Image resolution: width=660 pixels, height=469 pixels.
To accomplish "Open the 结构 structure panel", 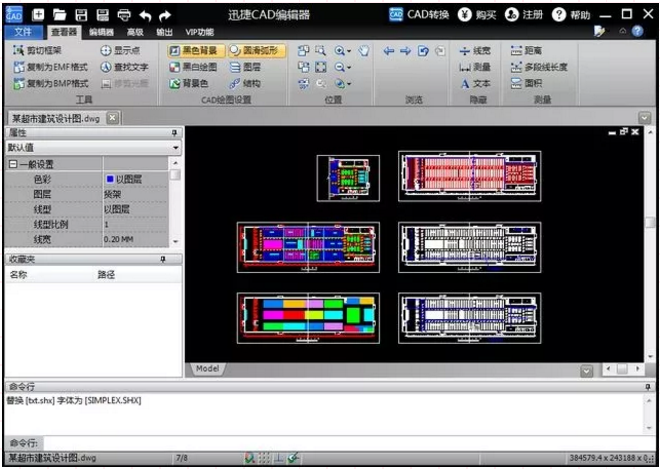I will tap(246, 83).
